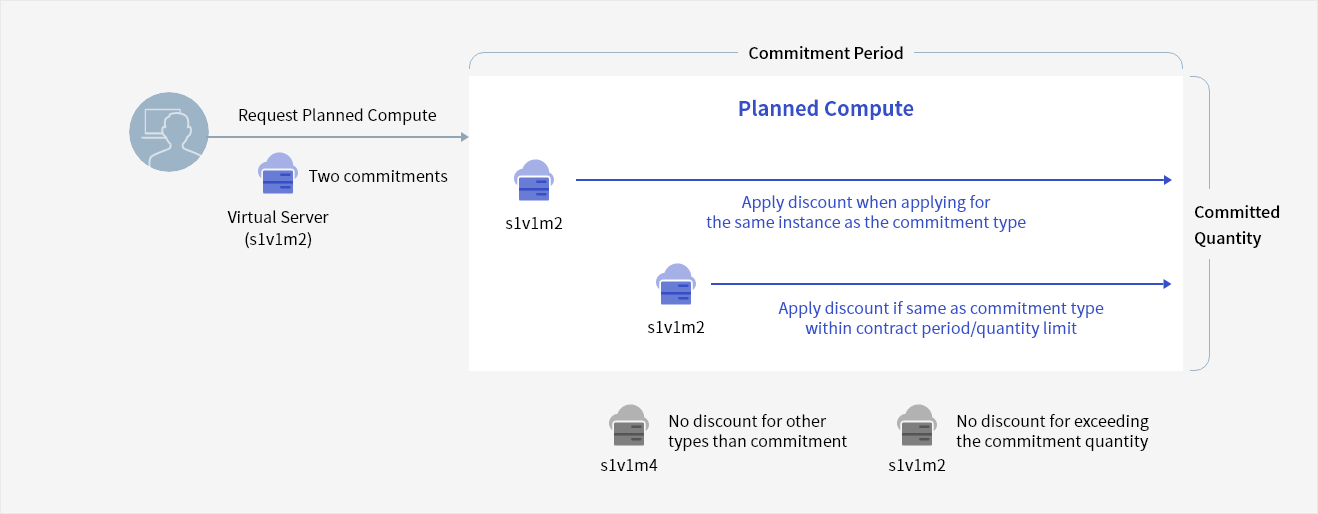Viewport: 1318px width, 514px height.
Task: Click the "Virtual Server (s1v1m2)" caption
Action: click(277, 228)
